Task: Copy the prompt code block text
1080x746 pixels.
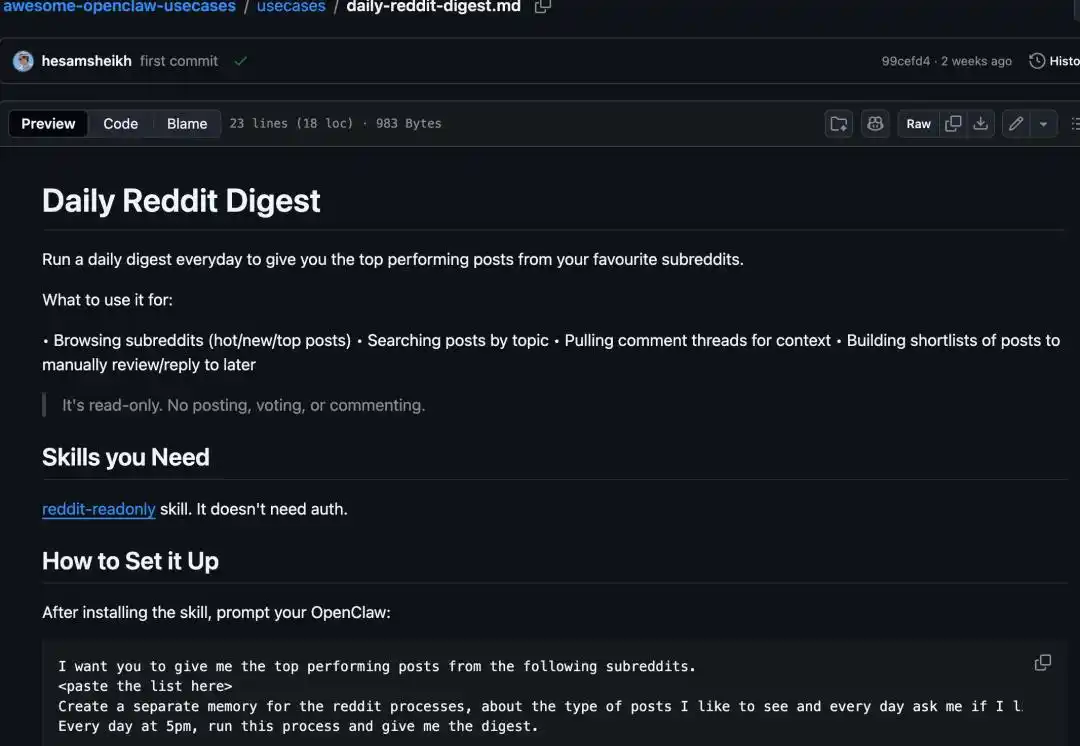Action: [x=1042, y=663]
